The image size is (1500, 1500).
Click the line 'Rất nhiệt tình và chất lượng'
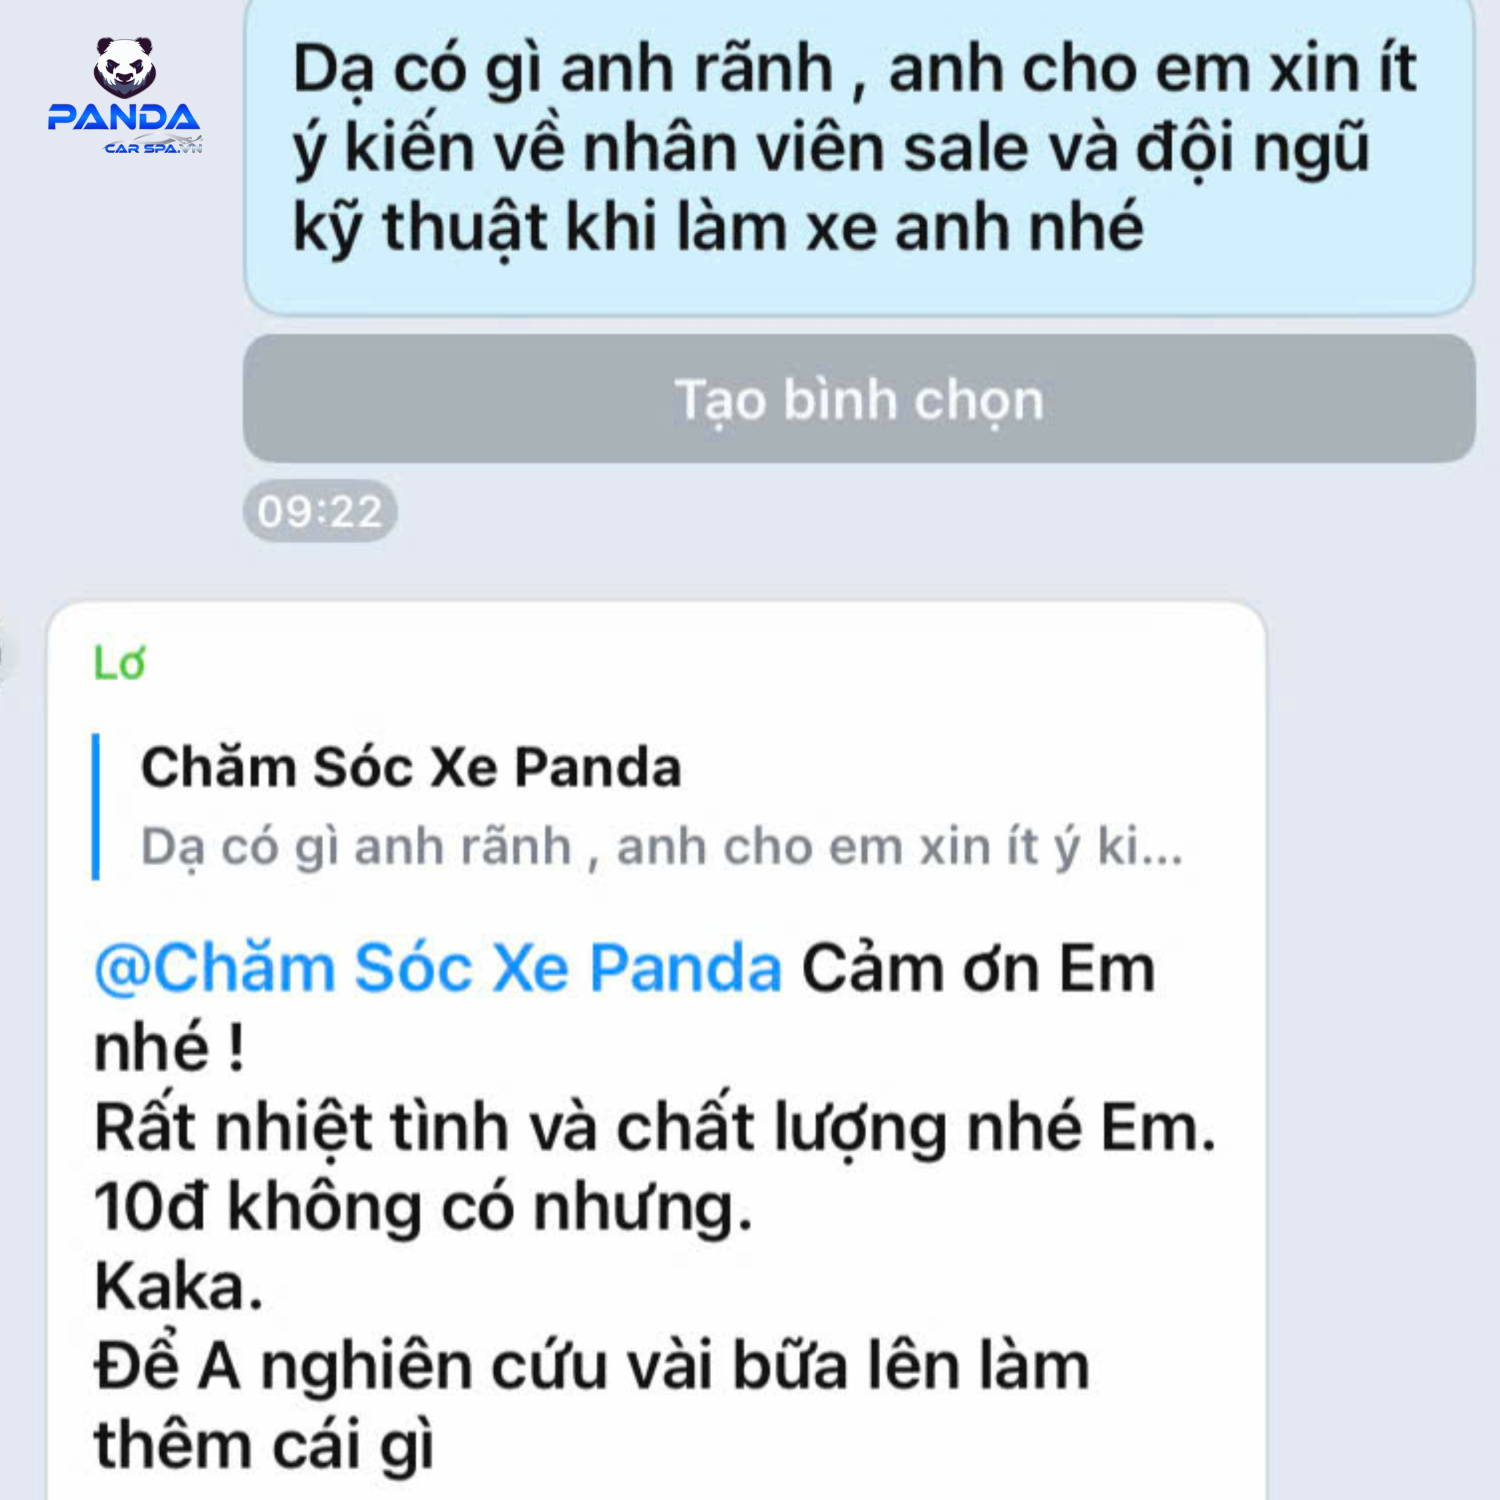click(x=655, y=1127)
